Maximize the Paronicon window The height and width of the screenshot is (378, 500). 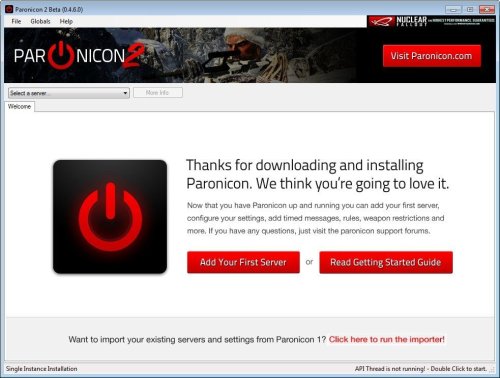[470, 9]
